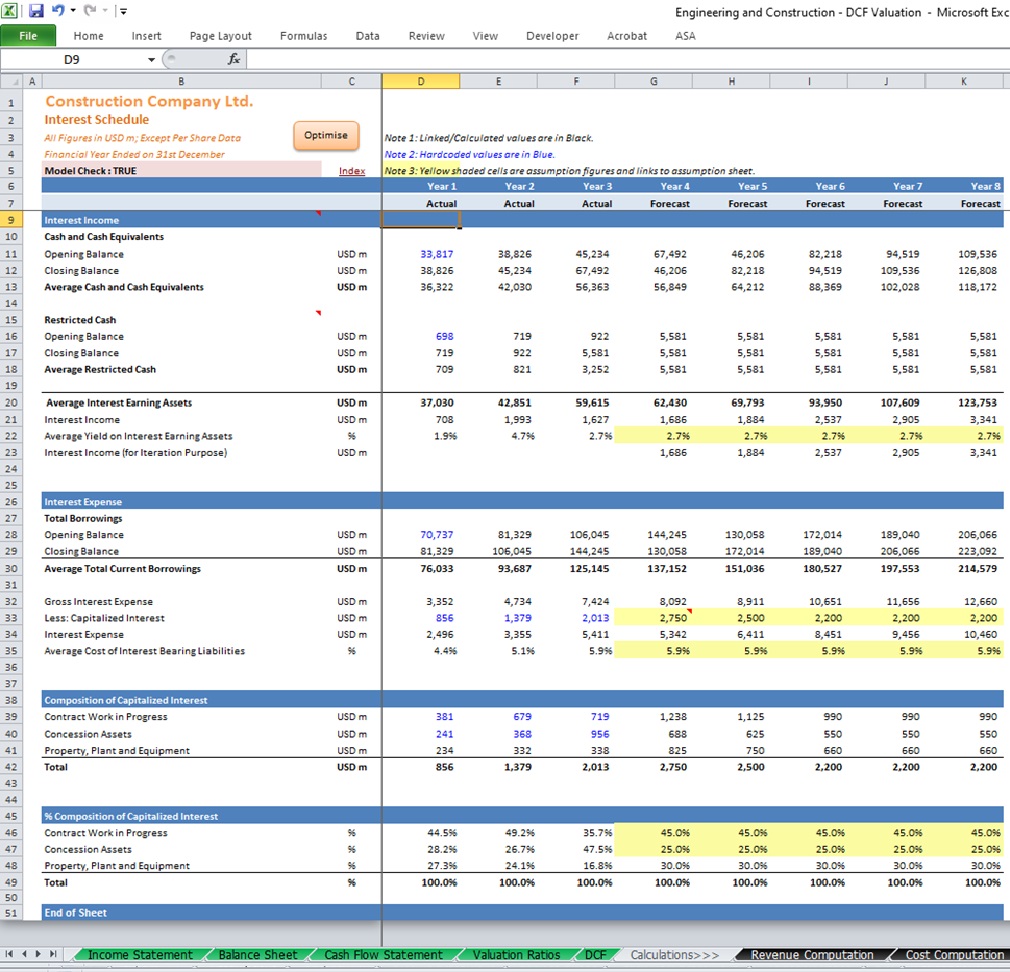1010x972 pixels.
Task: Click into the formula bar
Action: click(x=628, y=59)
